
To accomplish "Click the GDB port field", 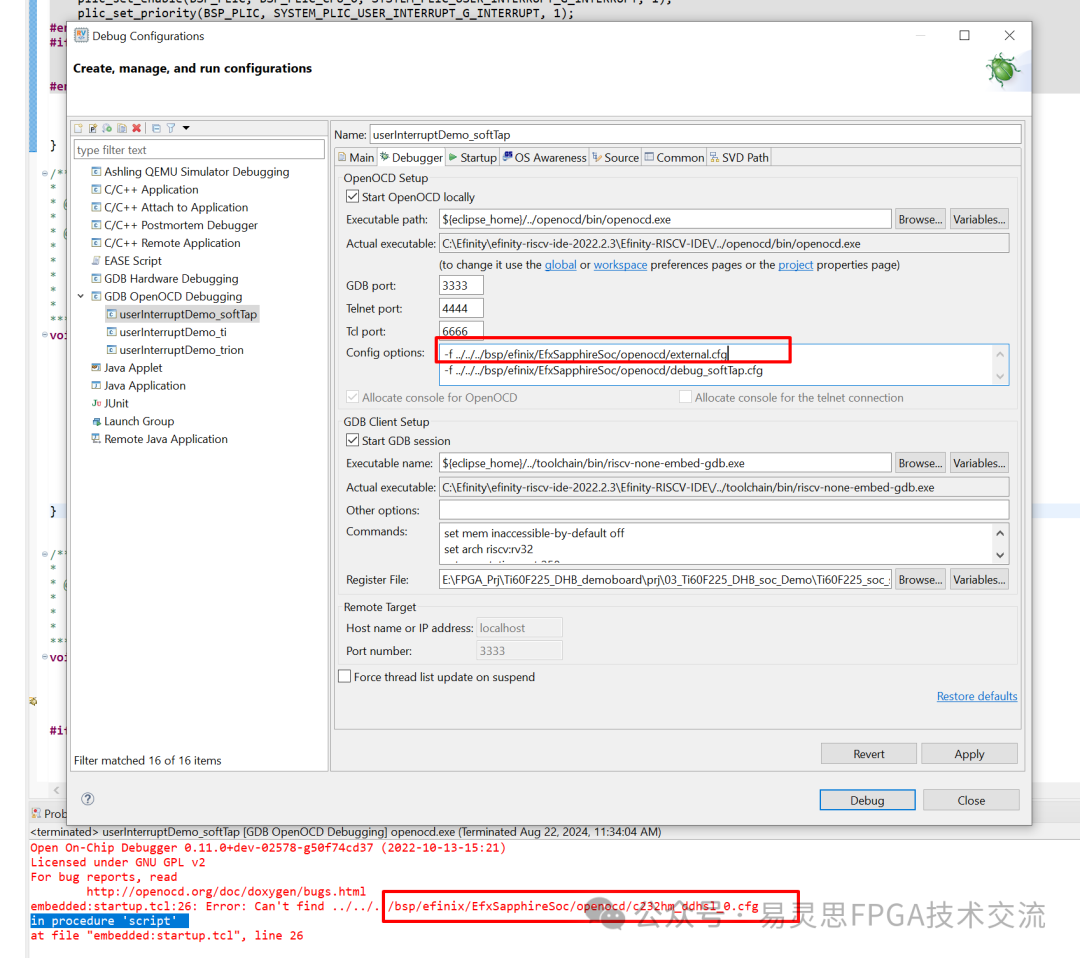I will coord(461,286).
